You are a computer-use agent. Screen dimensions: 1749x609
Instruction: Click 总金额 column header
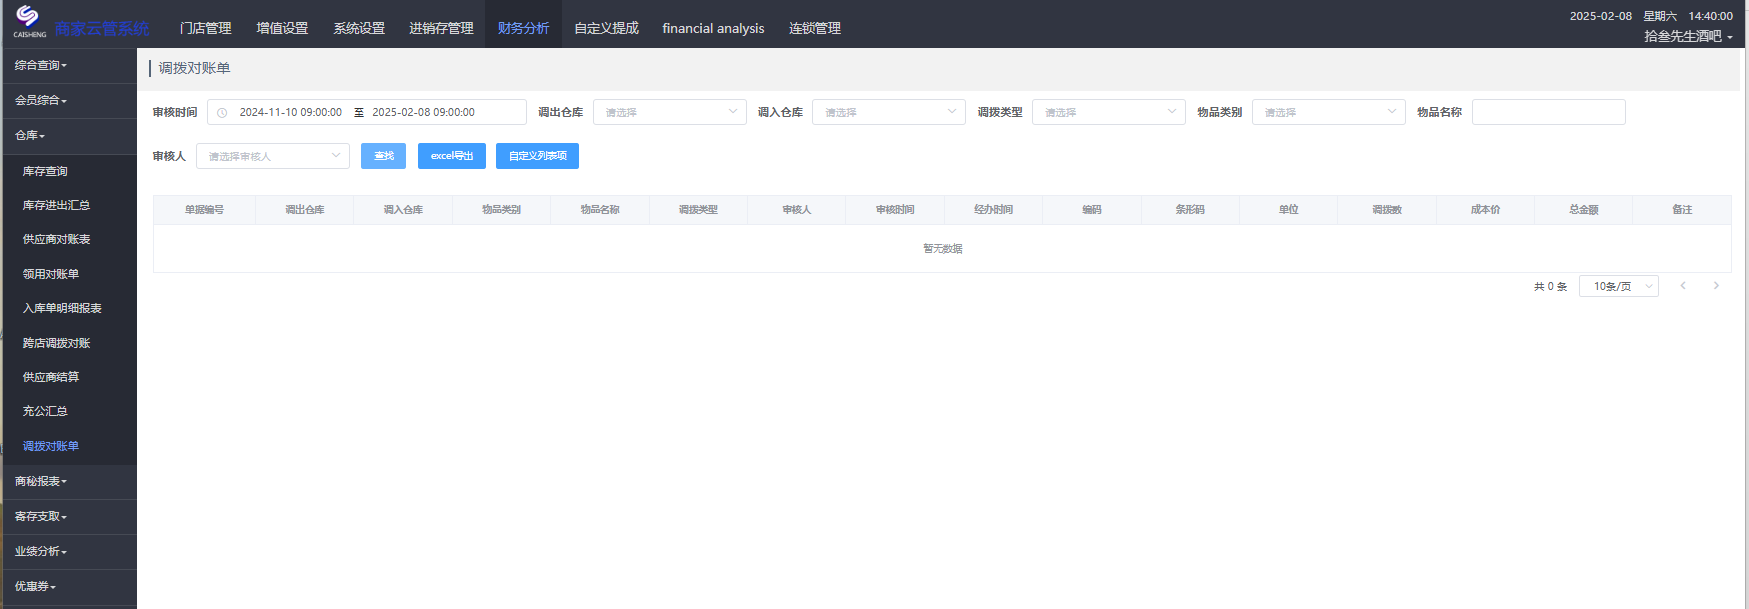(x=1584, y=210)
